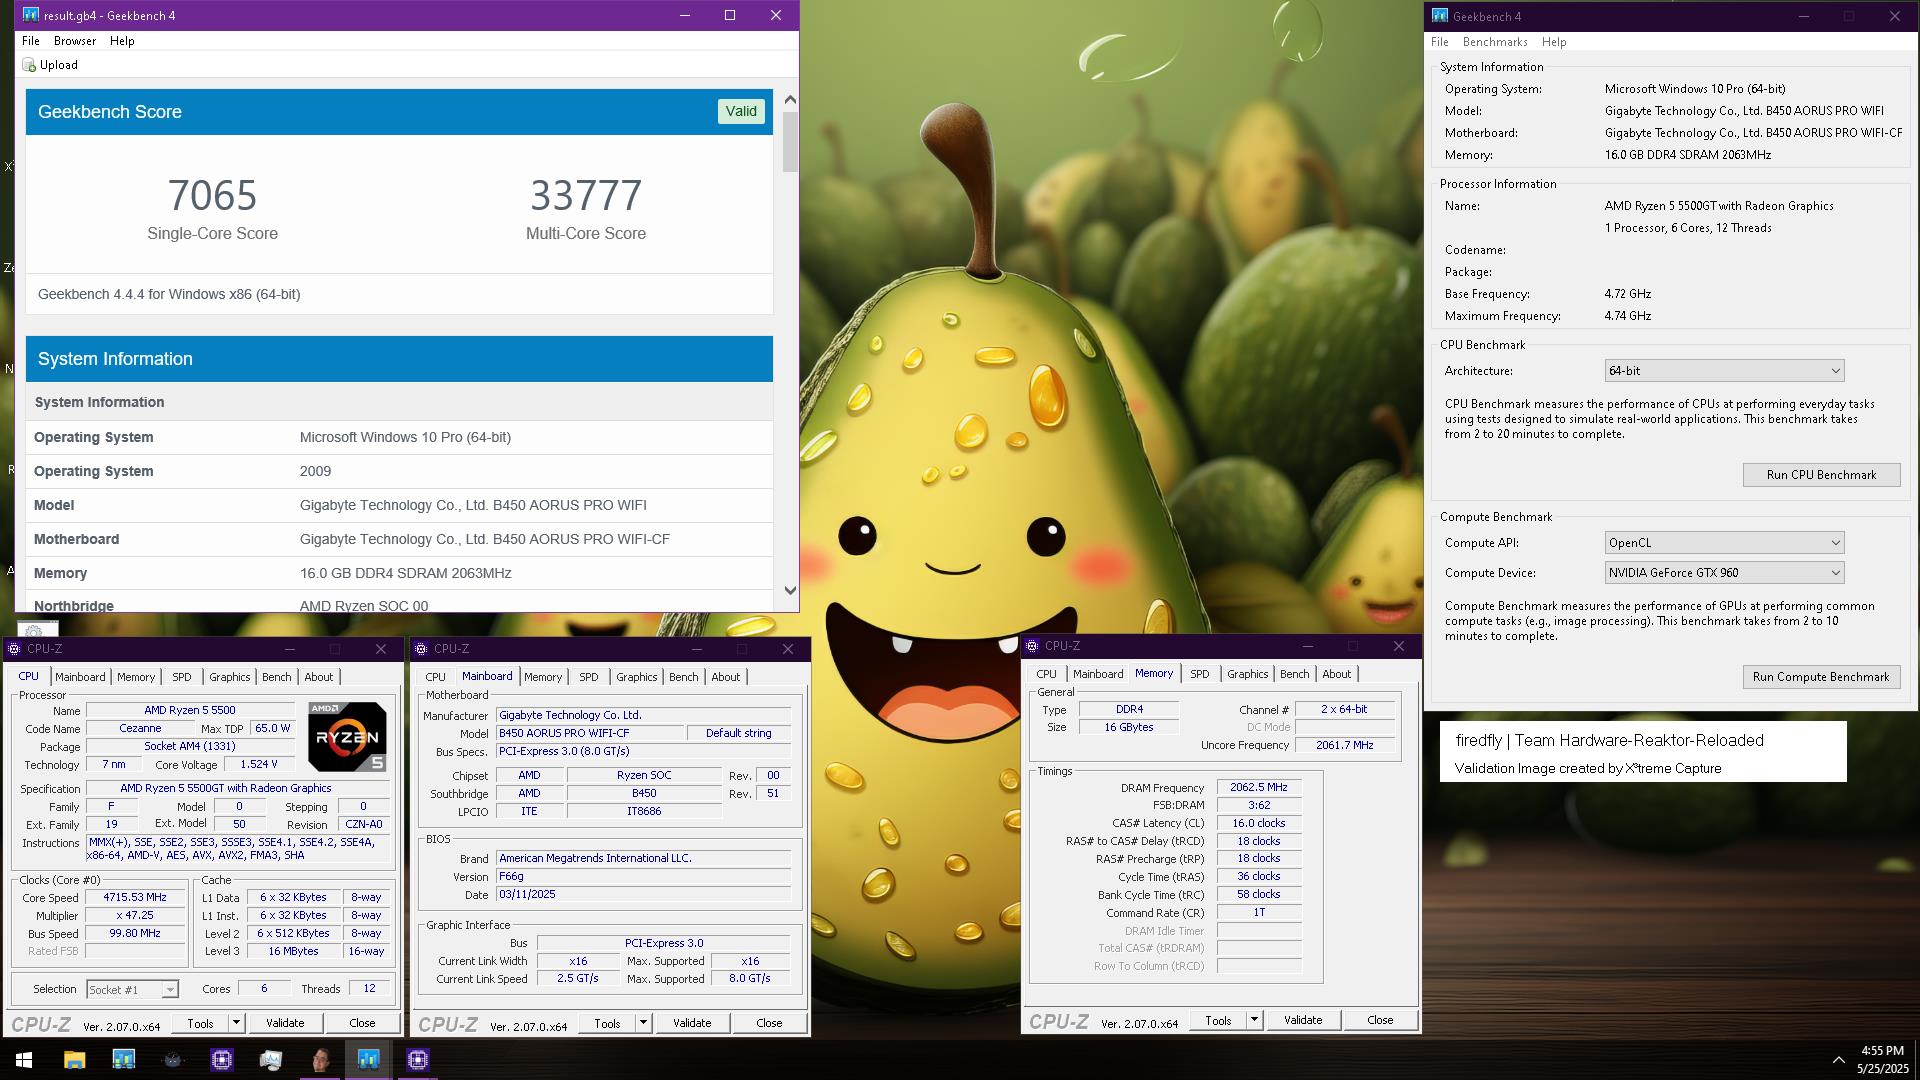Viewport: 1920px width, 1080px height.
Task: Open Tools dropdown arrow in right CPU-Z
Action: 1254,1020
